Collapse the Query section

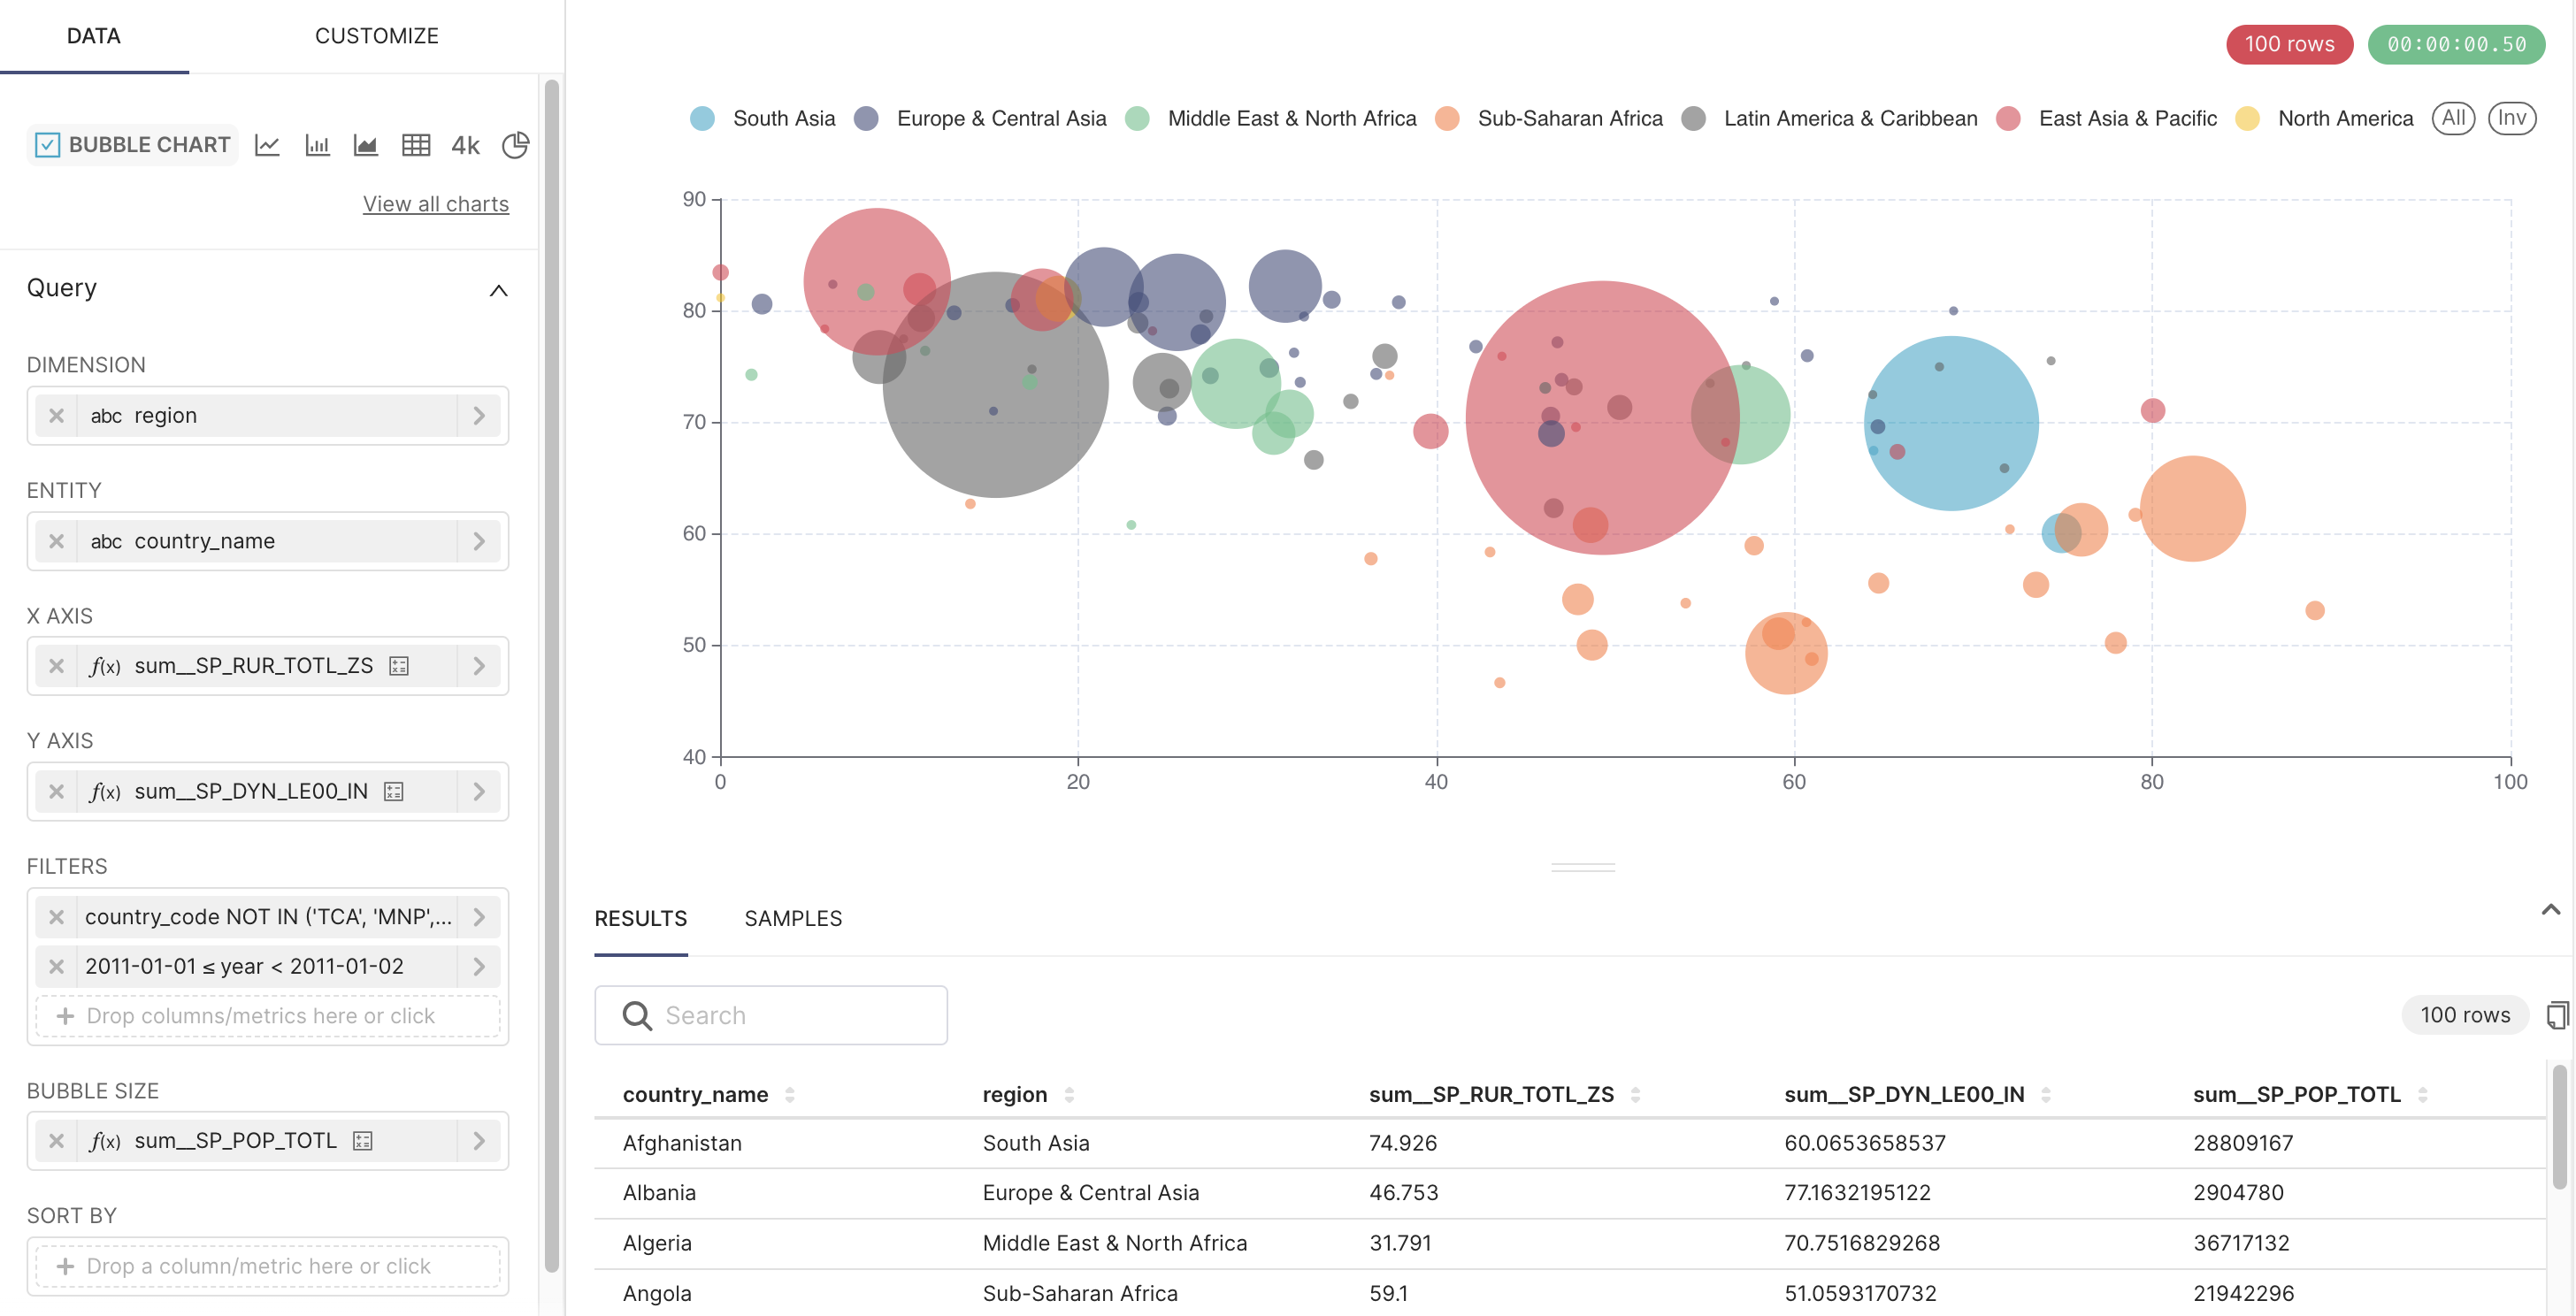click(x=498, y=290)
